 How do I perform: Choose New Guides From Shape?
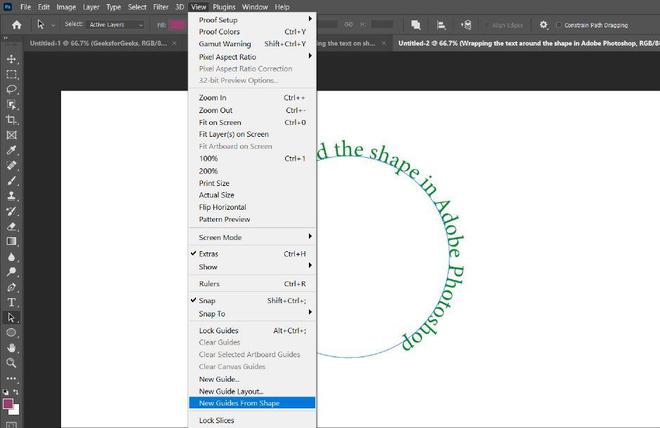coord(252,403)
